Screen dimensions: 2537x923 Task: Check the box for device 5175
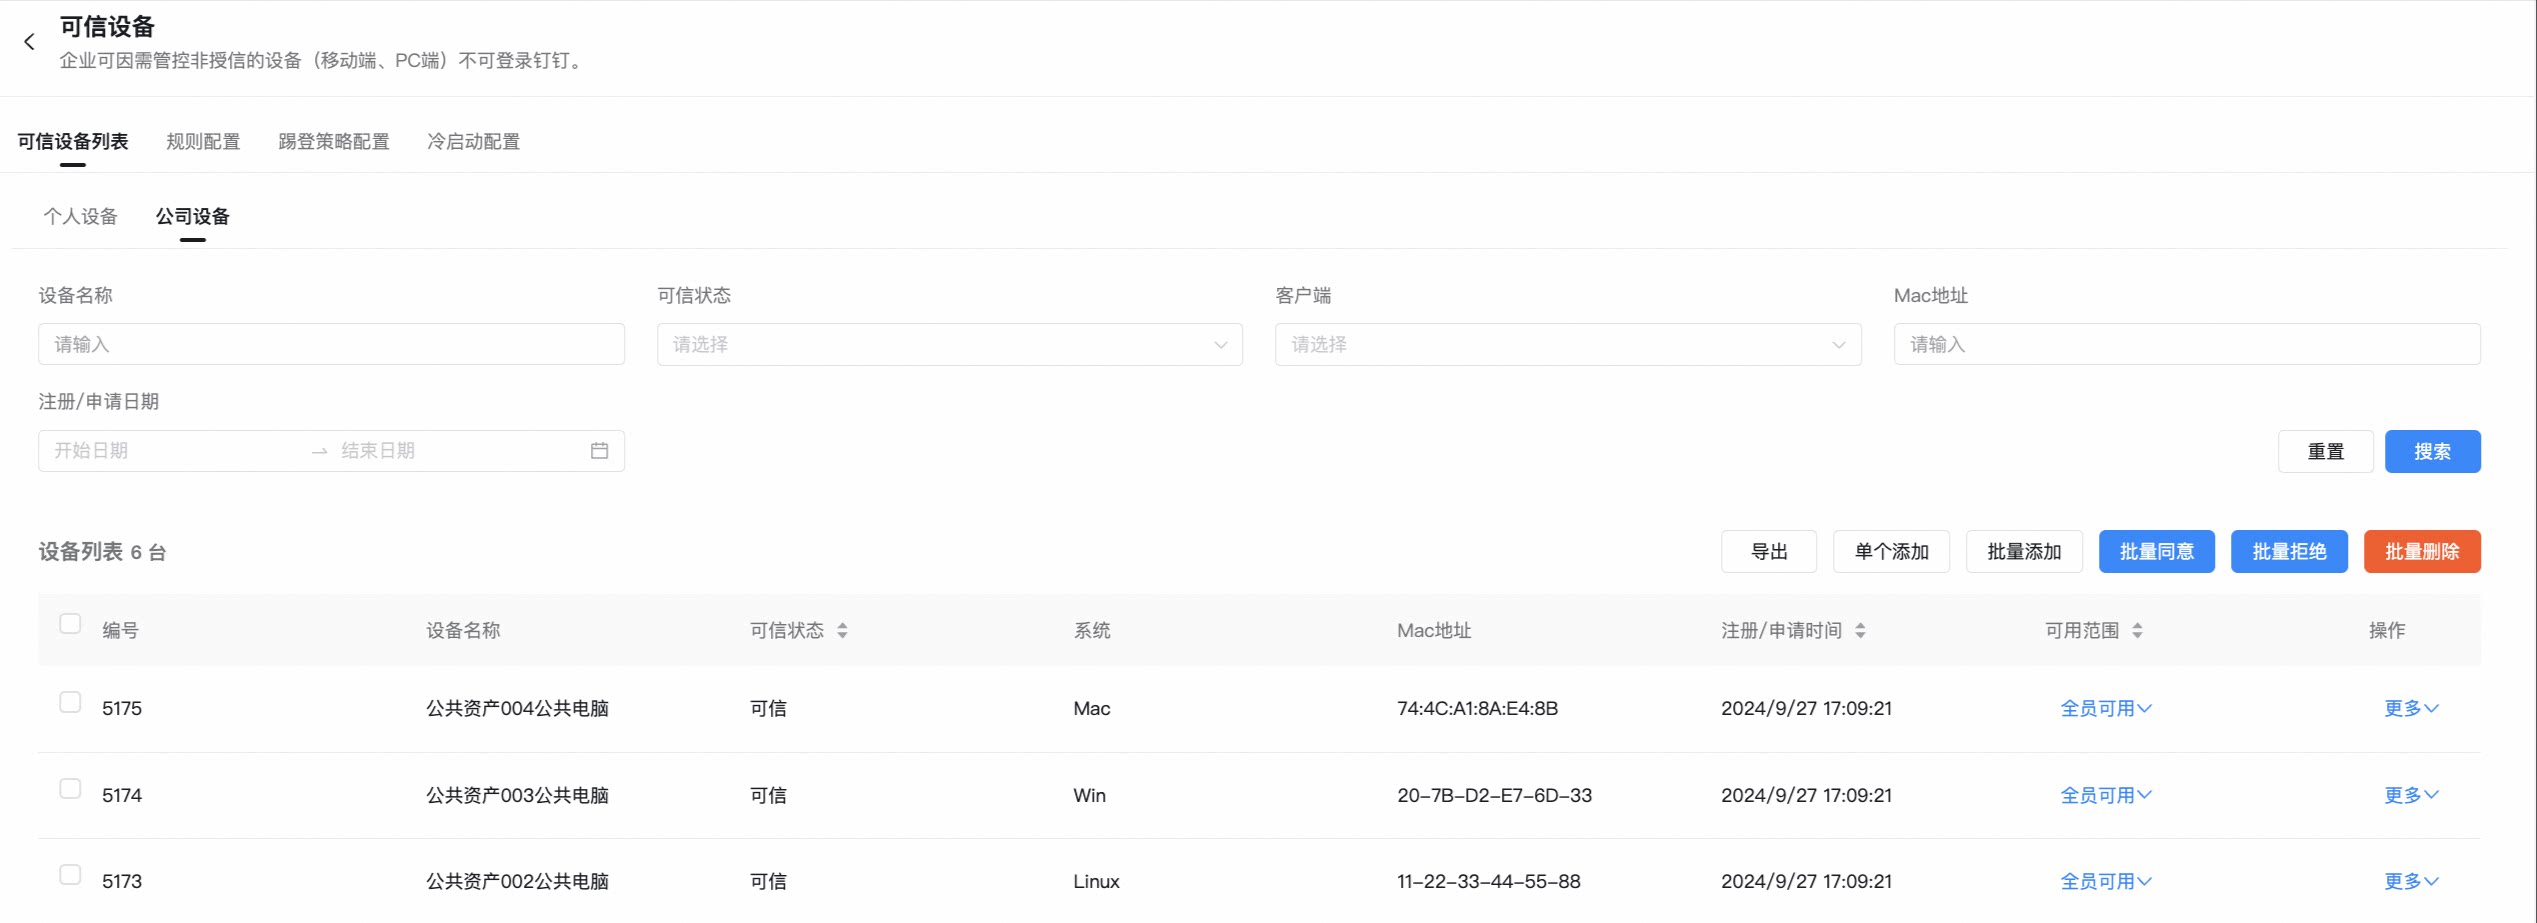coord(70,702)
